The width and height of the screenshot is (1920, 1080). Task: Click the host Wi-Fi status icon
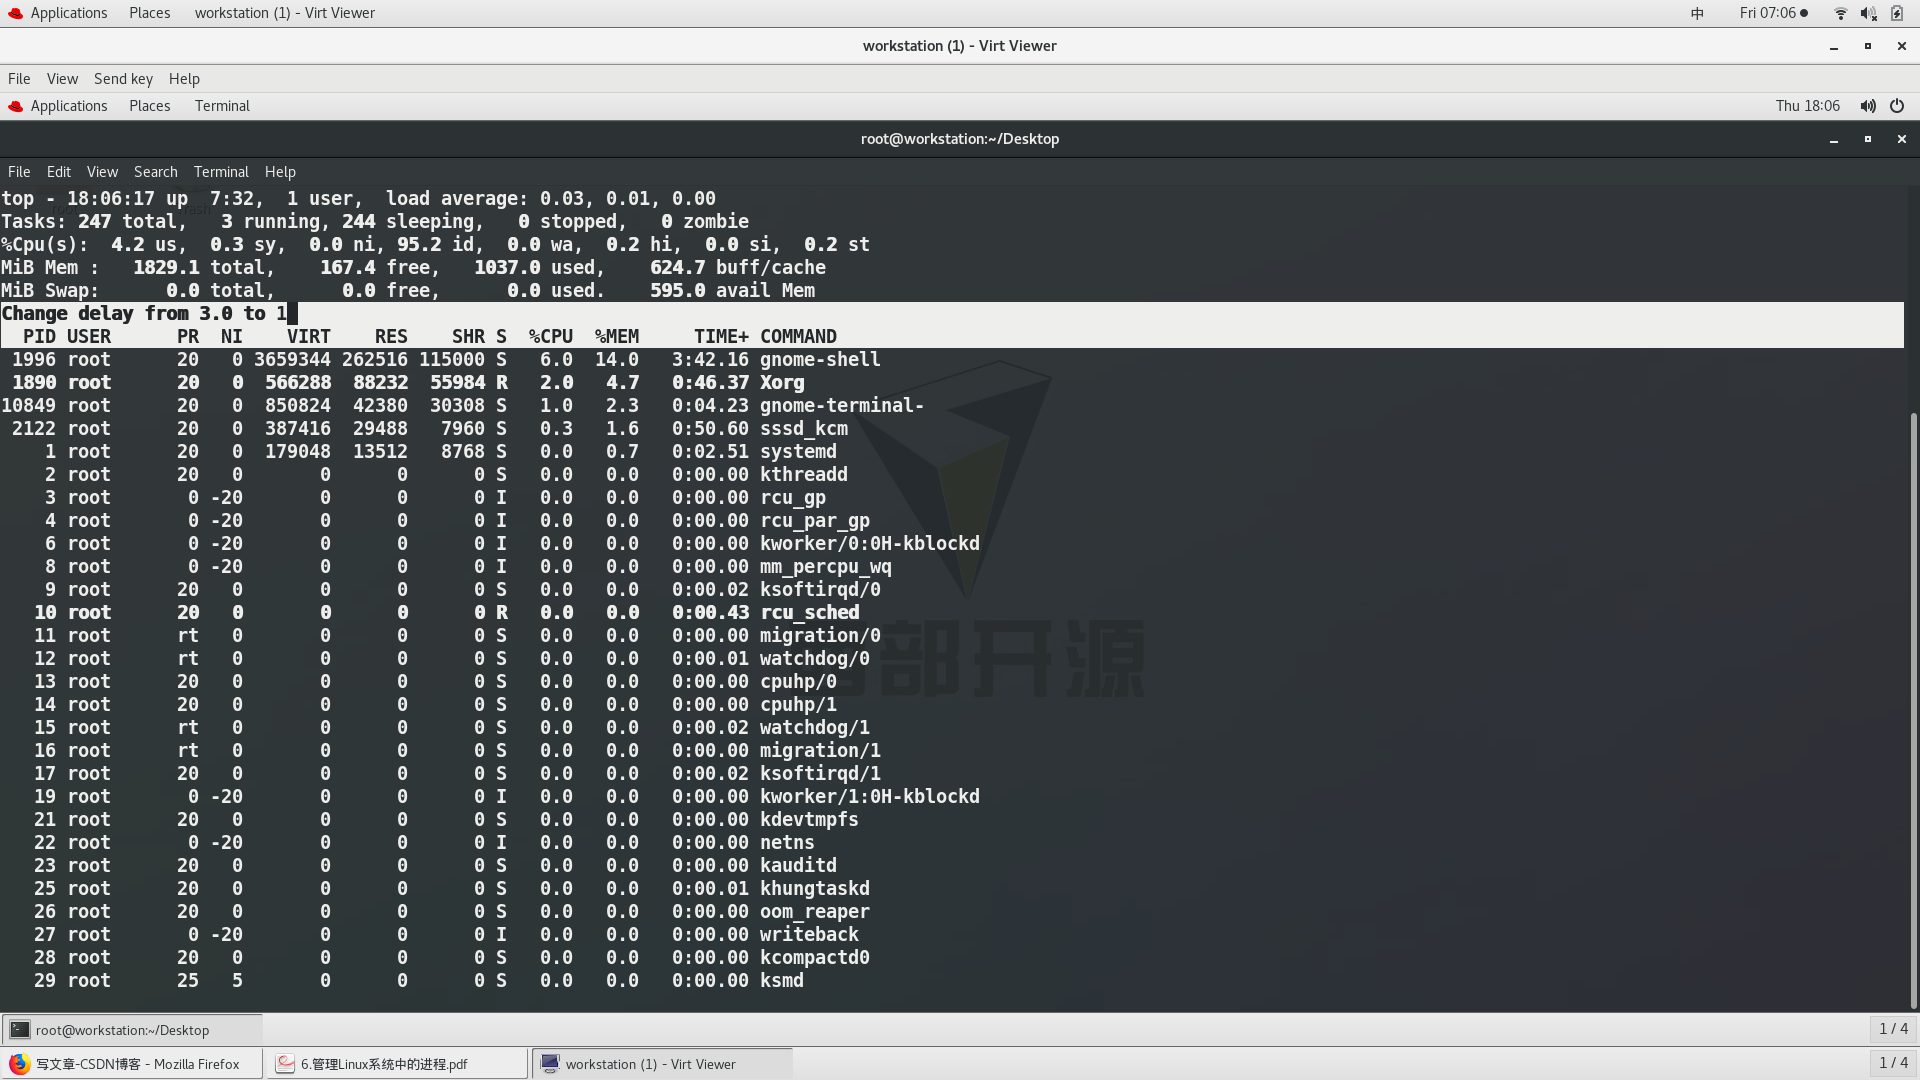click(x=1840, y=13)
